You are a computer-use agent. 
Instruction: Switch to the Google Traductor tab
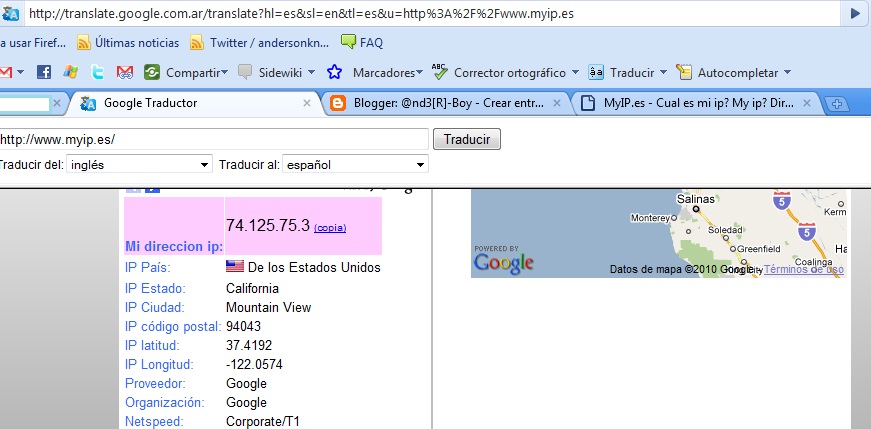point(194,103)
